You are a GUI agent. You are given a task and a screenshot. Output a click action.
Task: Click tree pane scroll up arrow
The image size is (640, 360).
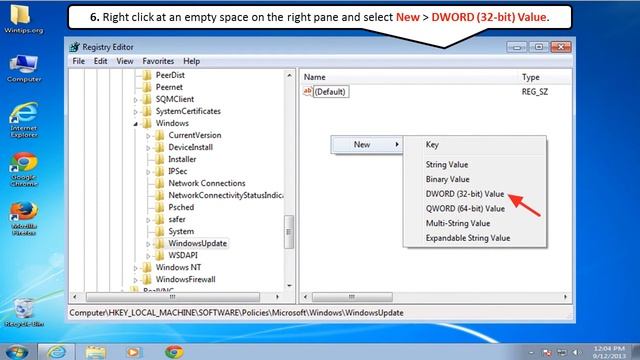point(289,76)
